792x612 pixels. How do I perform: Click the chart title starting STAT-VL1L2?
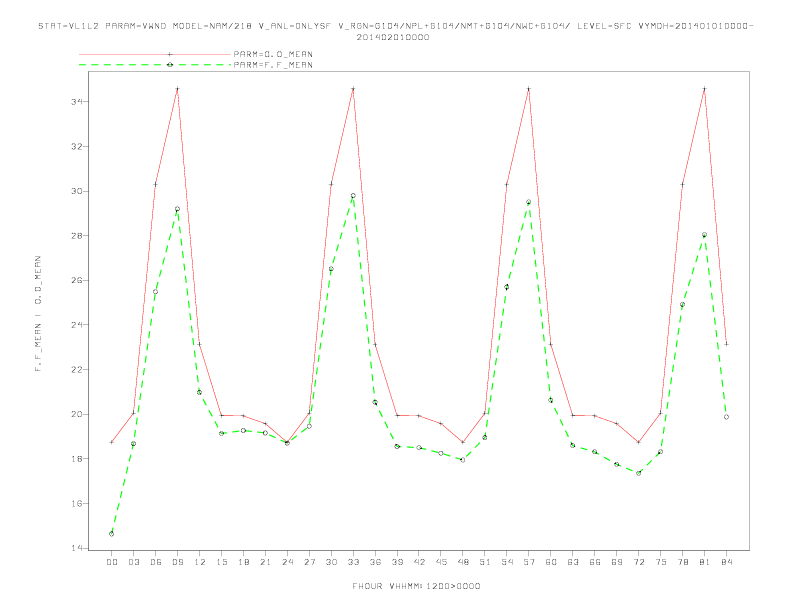click(x=395, y=26)
